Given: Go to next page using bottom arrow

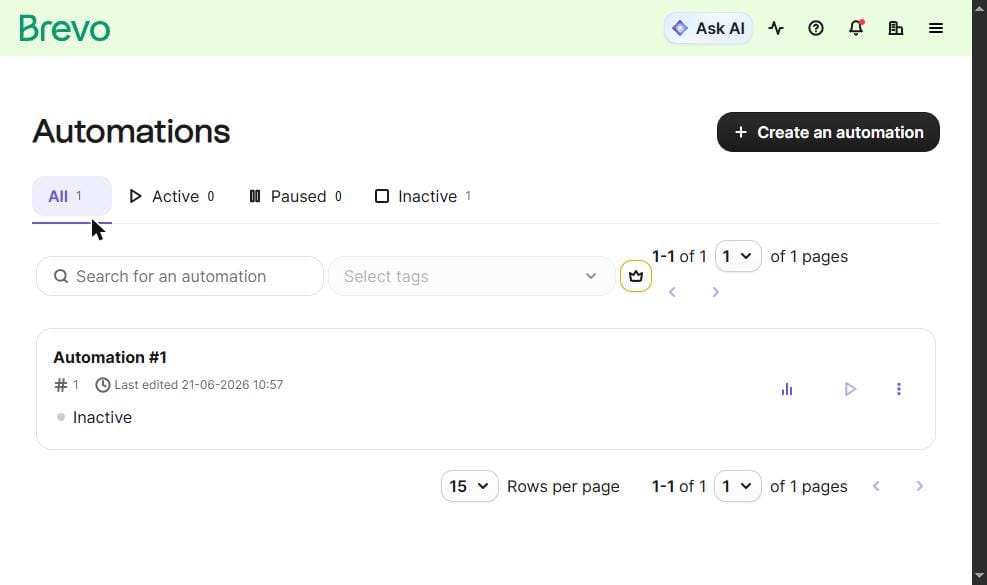Looking at the screenshot, I should [x=920, y=486].
